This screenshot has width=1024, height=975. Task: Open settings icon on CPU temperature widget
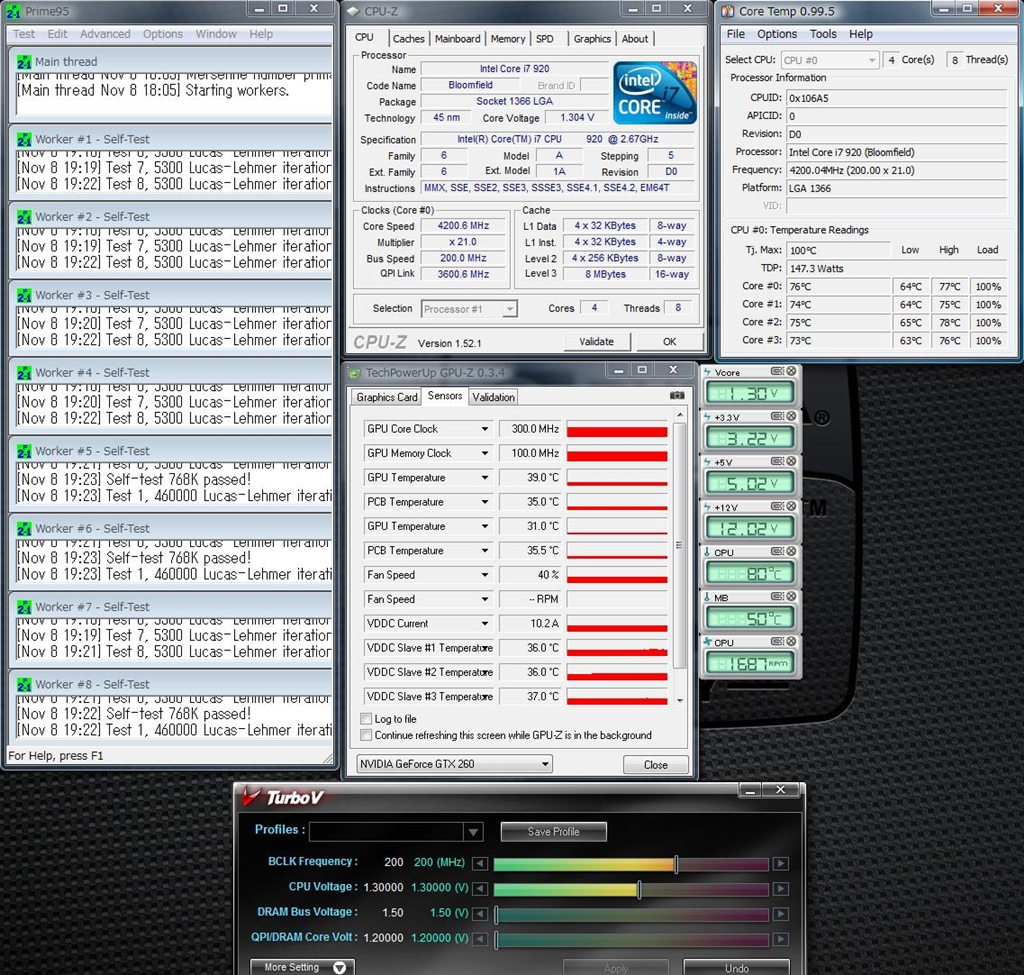point(777,551)
